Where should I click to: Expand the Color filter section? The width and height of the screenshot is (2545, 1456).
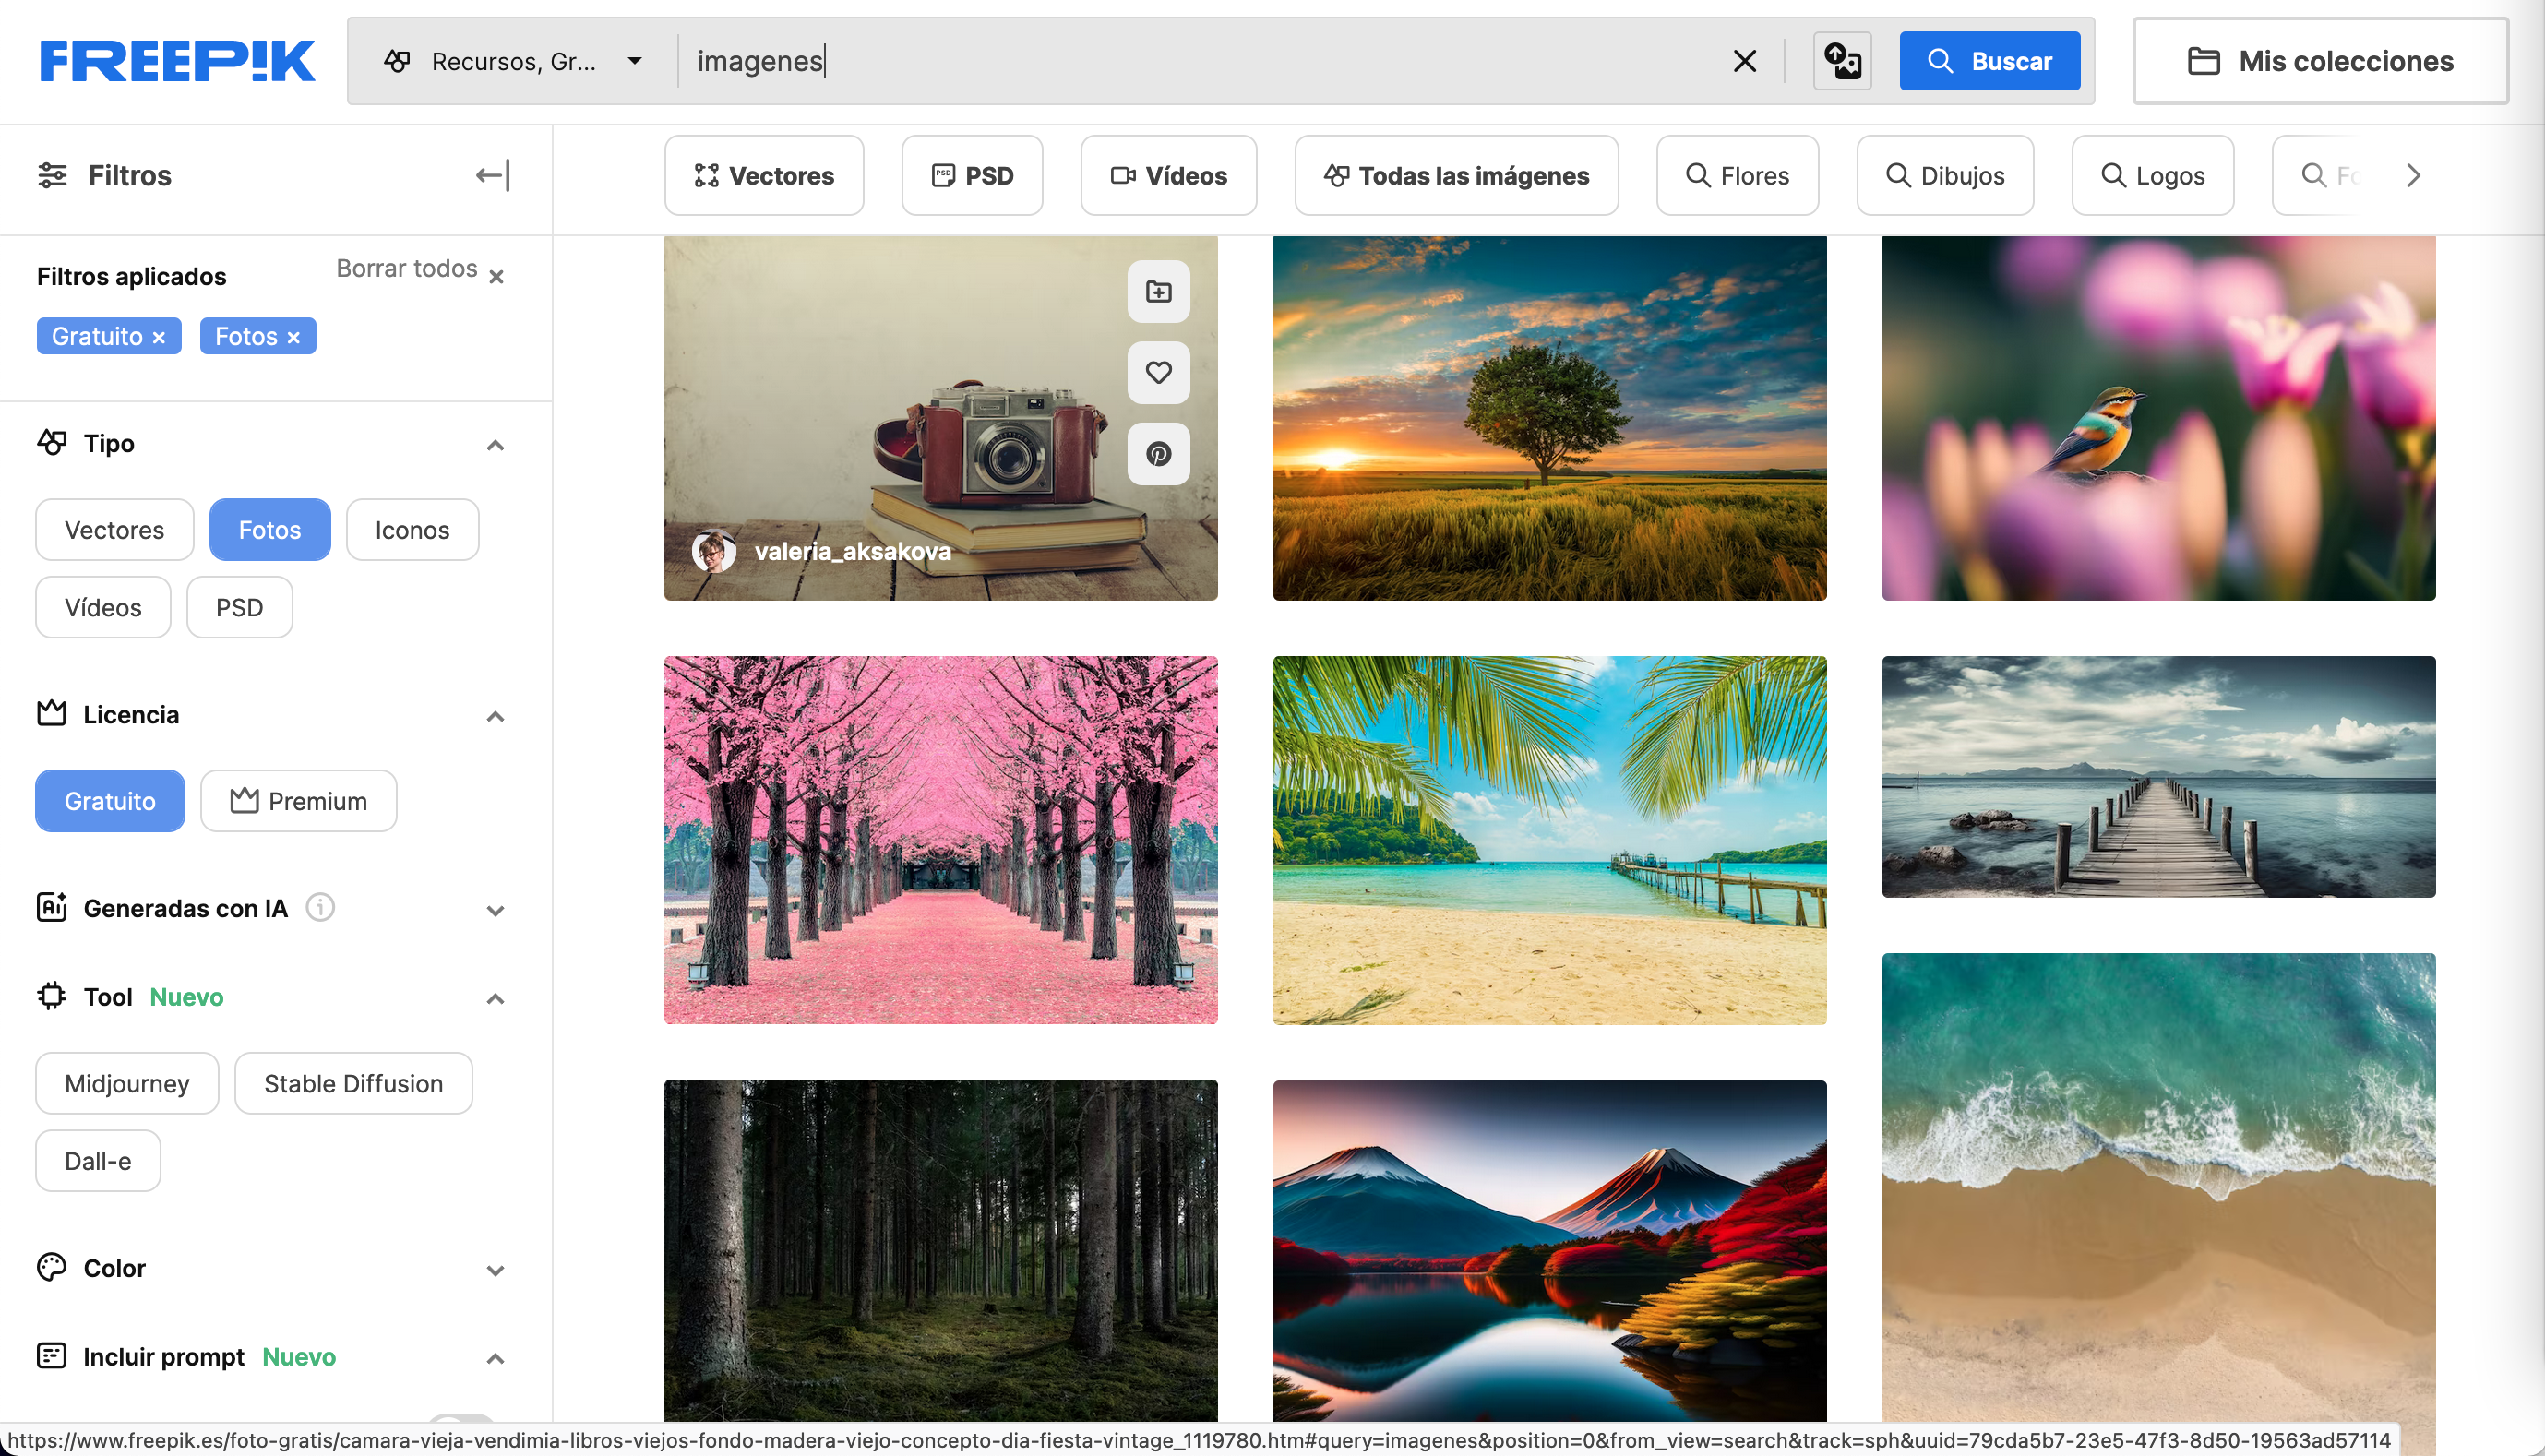[494, 1270]
